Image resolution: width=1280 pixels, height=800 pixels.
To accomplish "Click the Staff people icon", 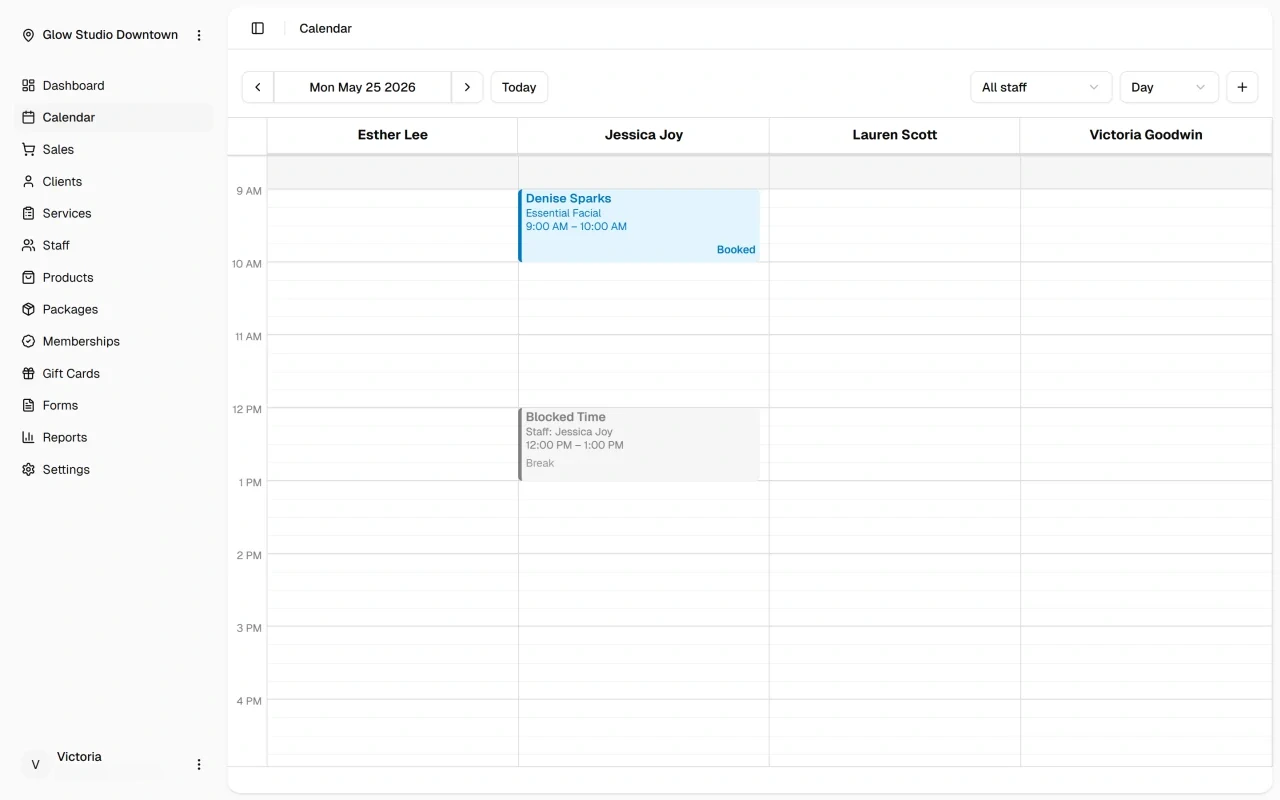I will (28, 246).
